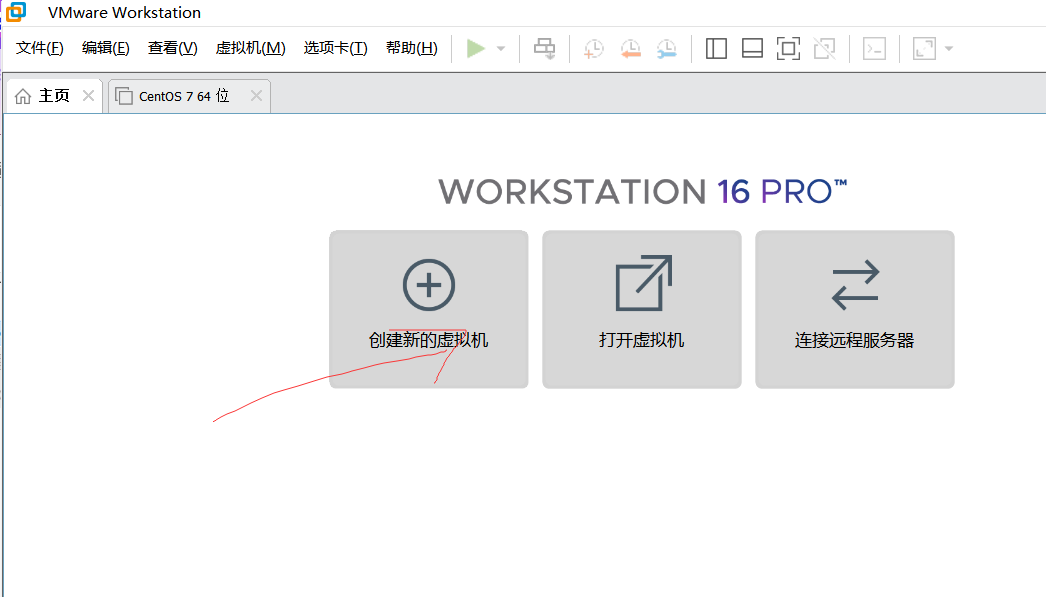Click 连接远程服务器 button
This screenshot has width=1046, height=597.
coord(855,310)
